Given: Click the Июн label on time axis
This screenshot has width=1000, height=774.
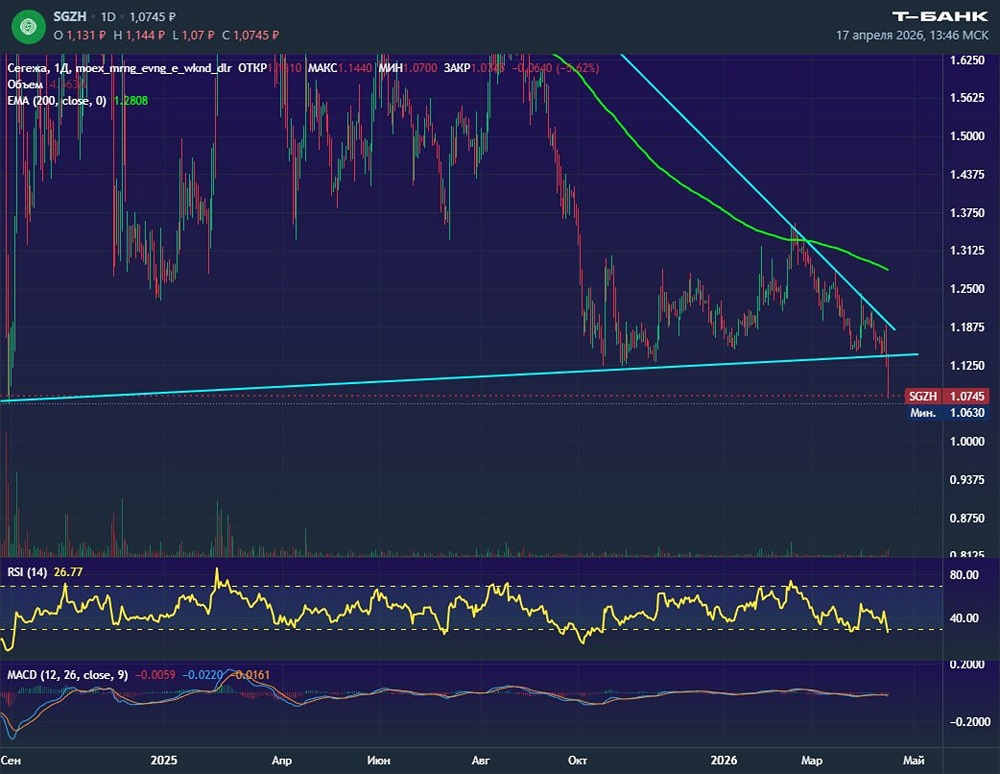Looking at the screenshot, I should 379,760.
